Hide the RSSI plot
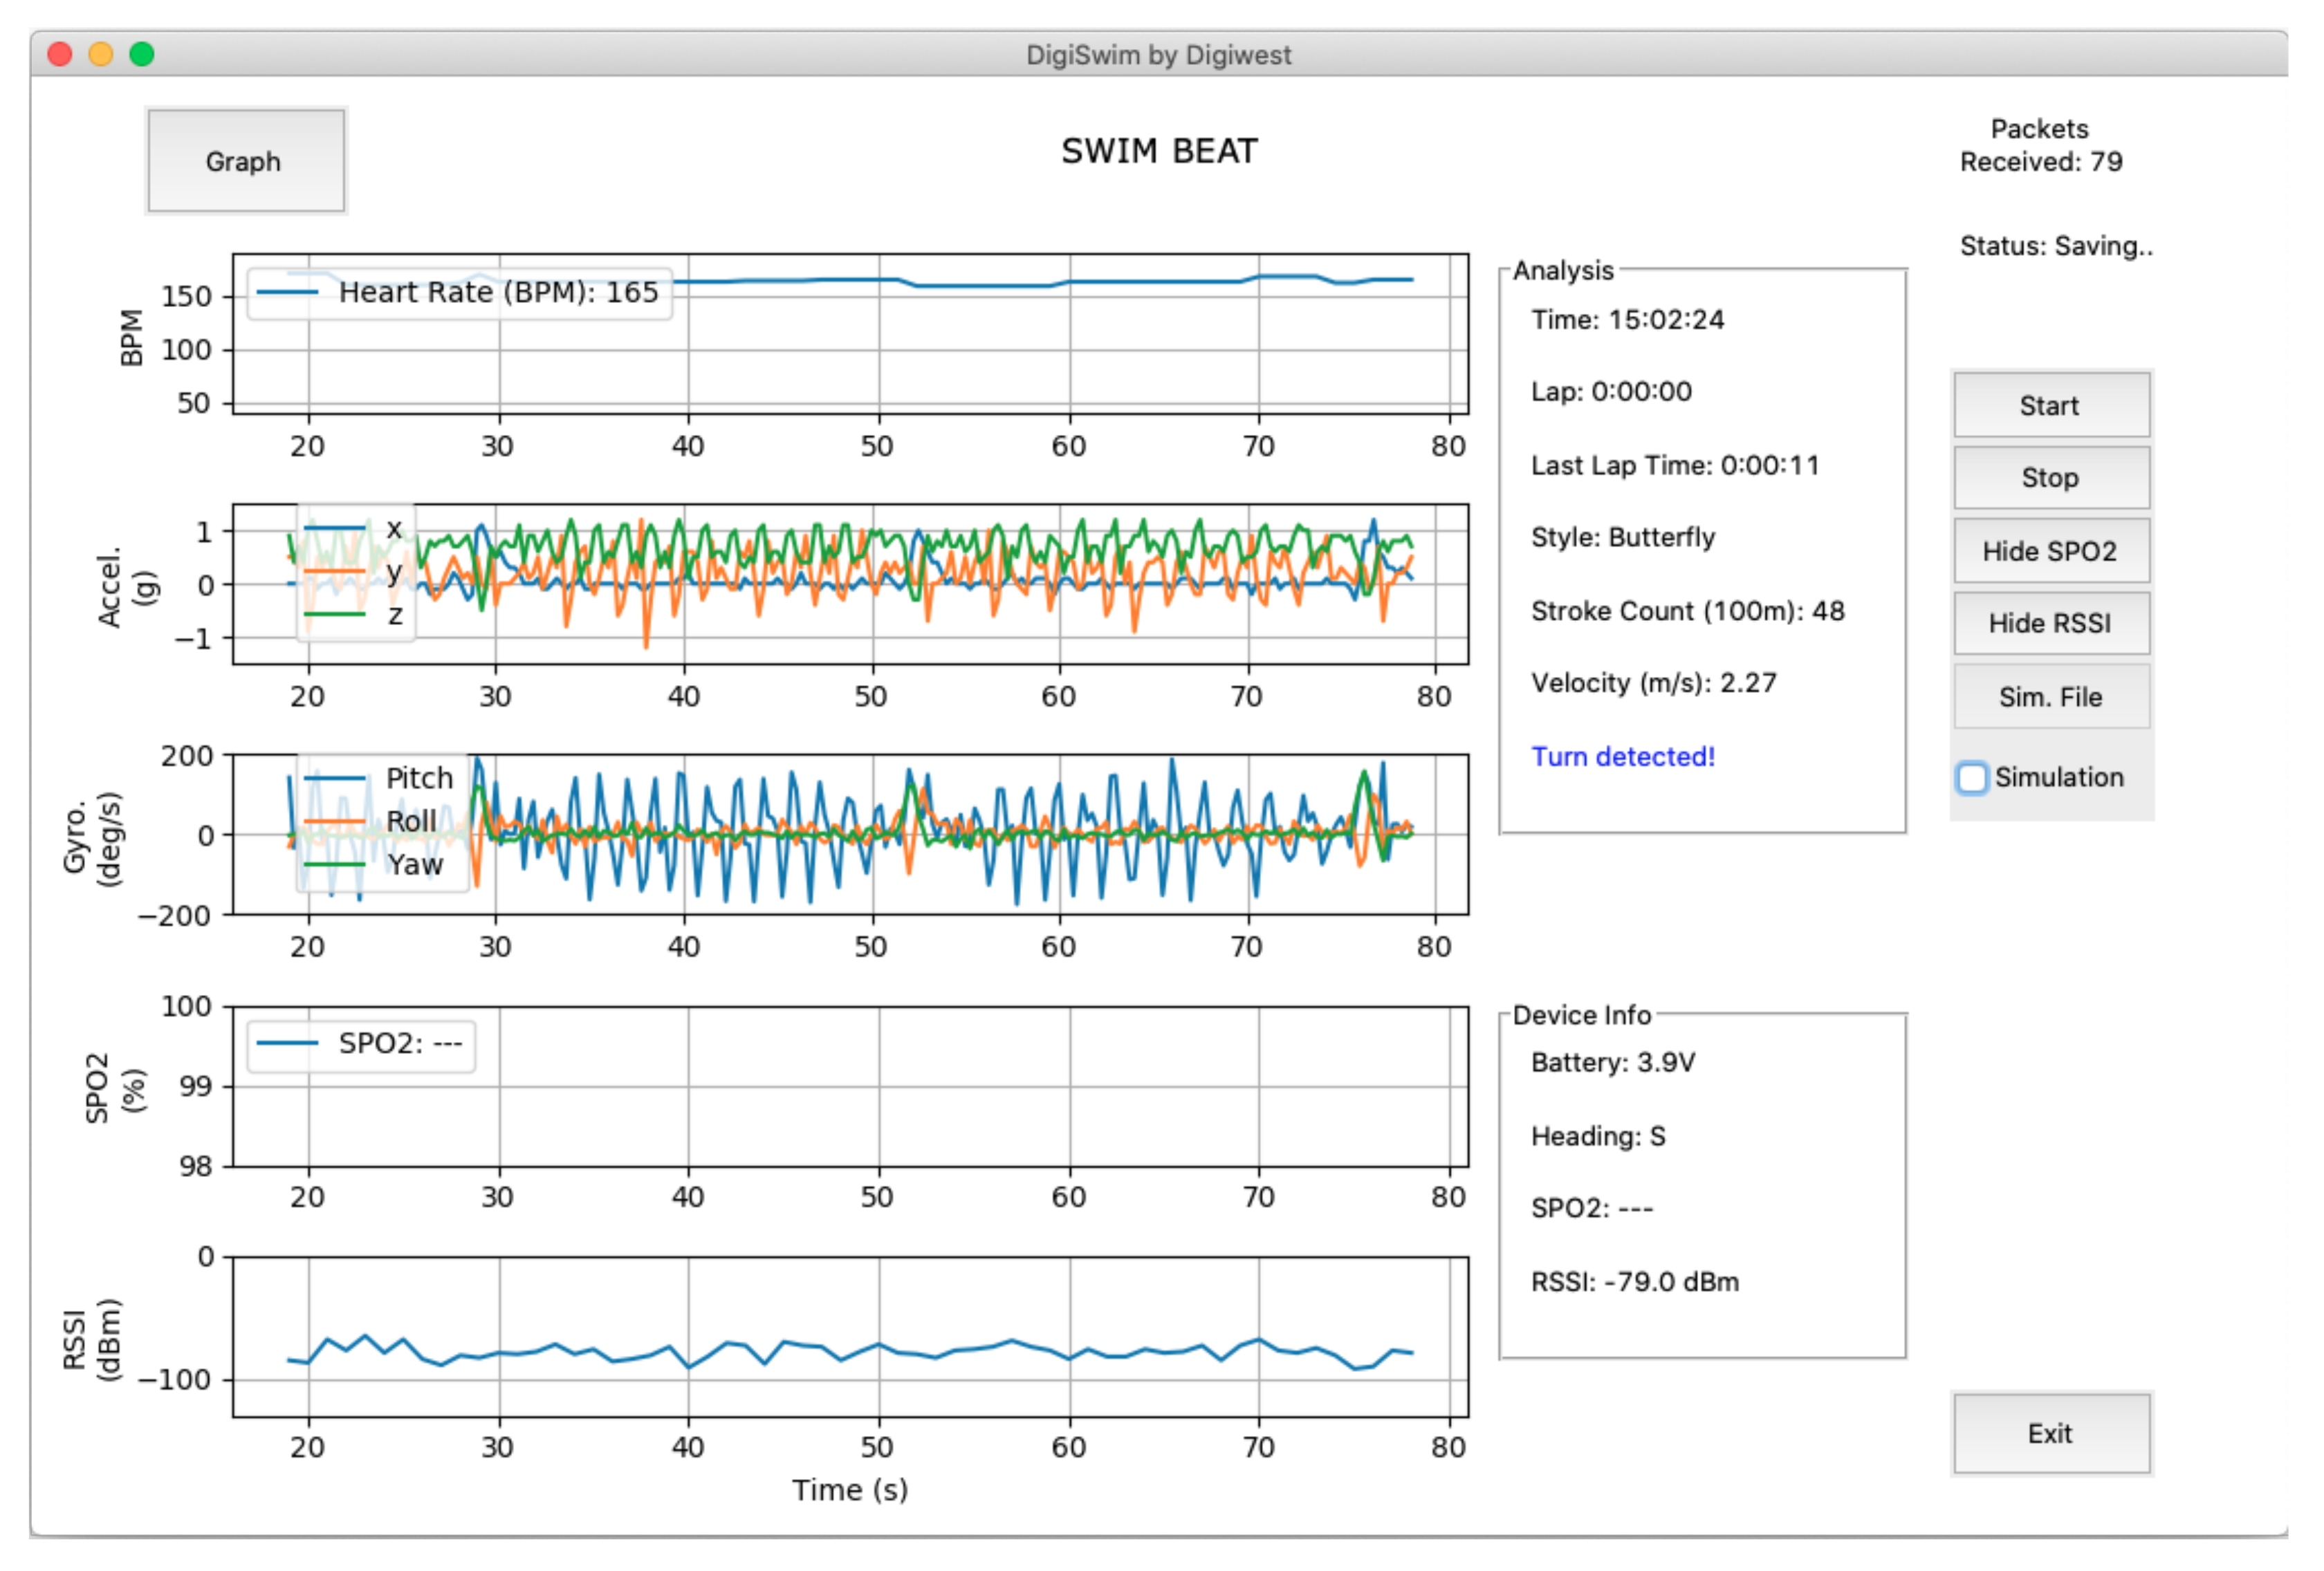Screen dimensions: 2324x1571 pos(2050,623)
